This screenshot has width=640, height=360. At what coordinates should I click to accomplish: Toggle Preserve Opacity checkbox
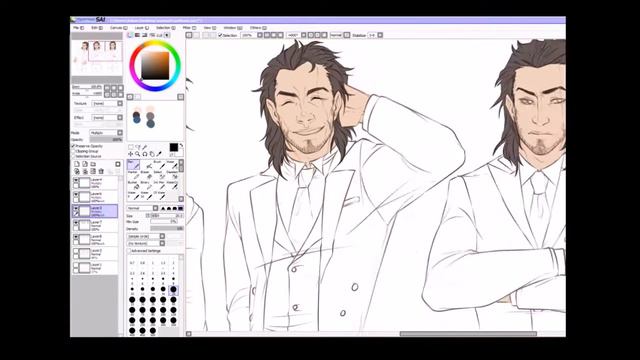73,146
